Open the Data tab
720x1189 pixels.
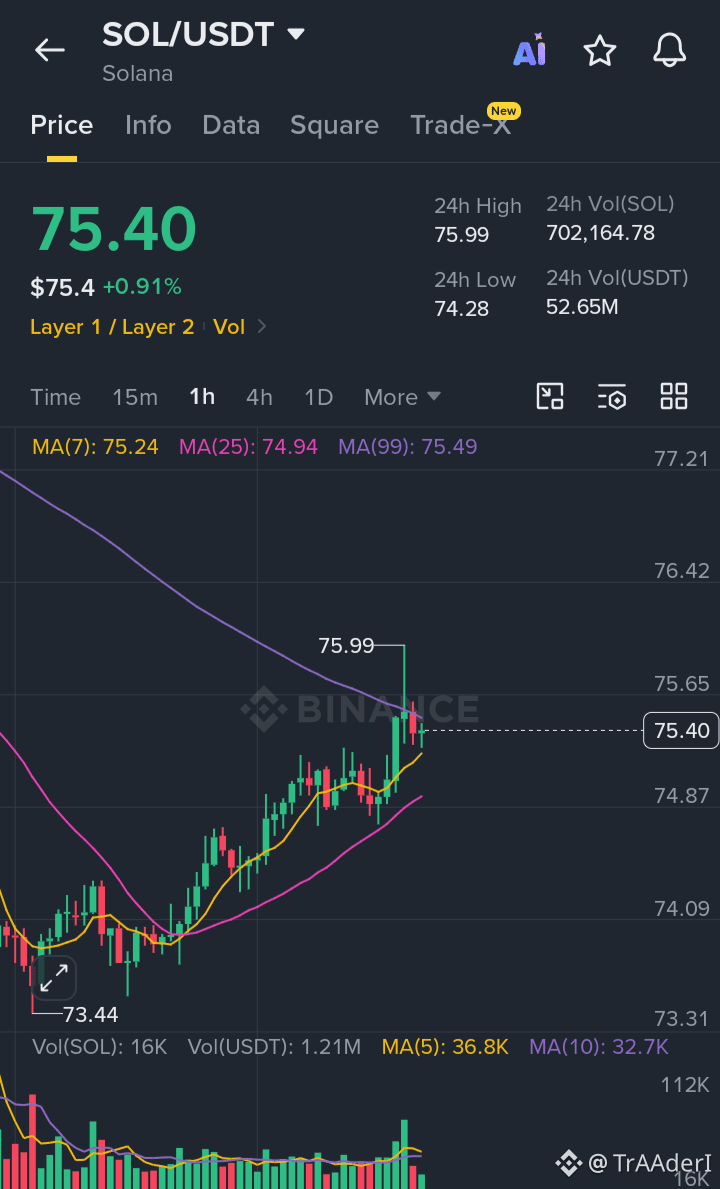click(231, 124)
